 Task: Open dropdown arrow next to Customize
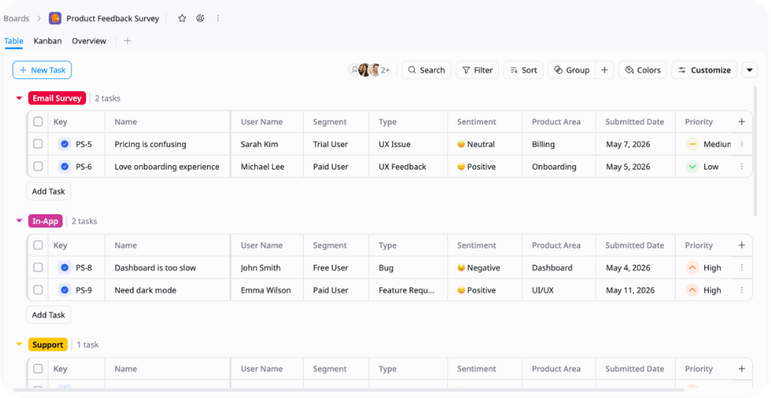(749, 70)
